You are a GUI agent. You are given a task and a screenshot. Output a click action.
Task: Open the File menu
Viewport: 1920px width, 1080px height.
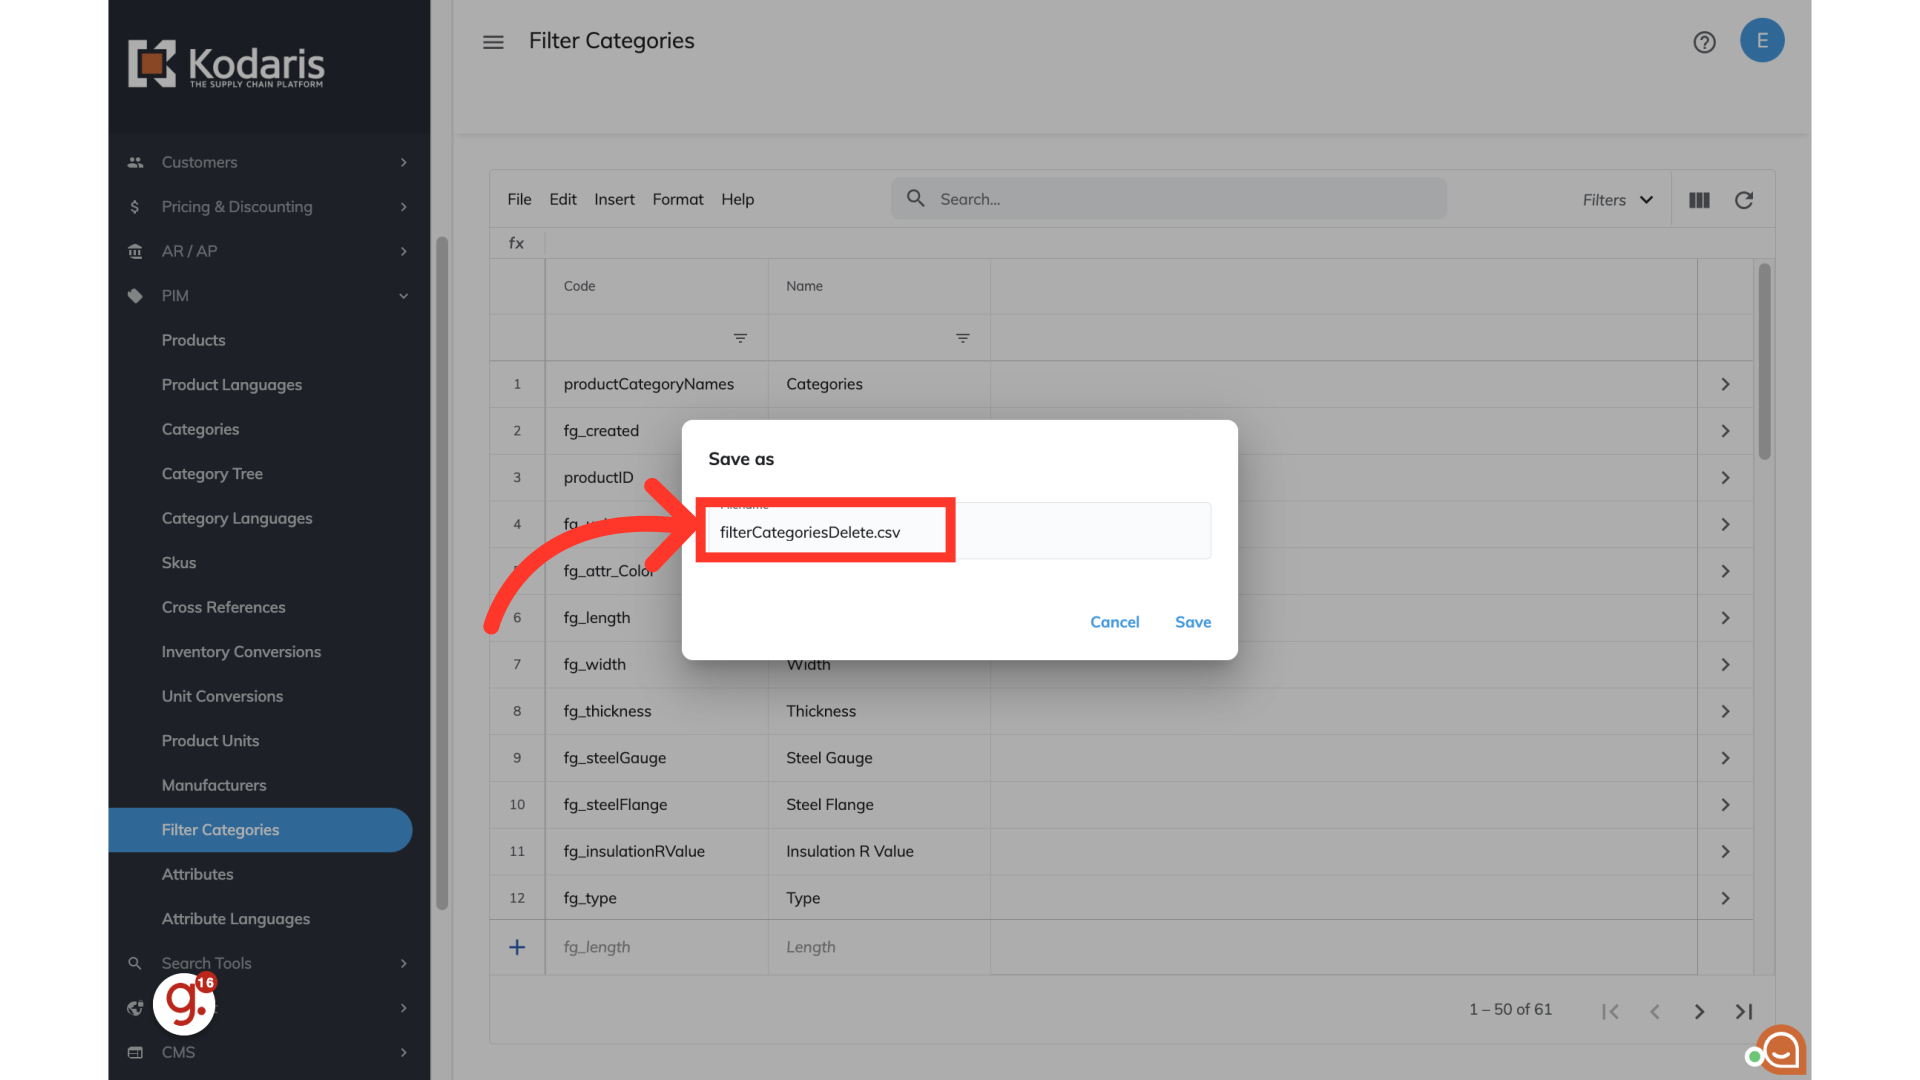pos(519,199)
